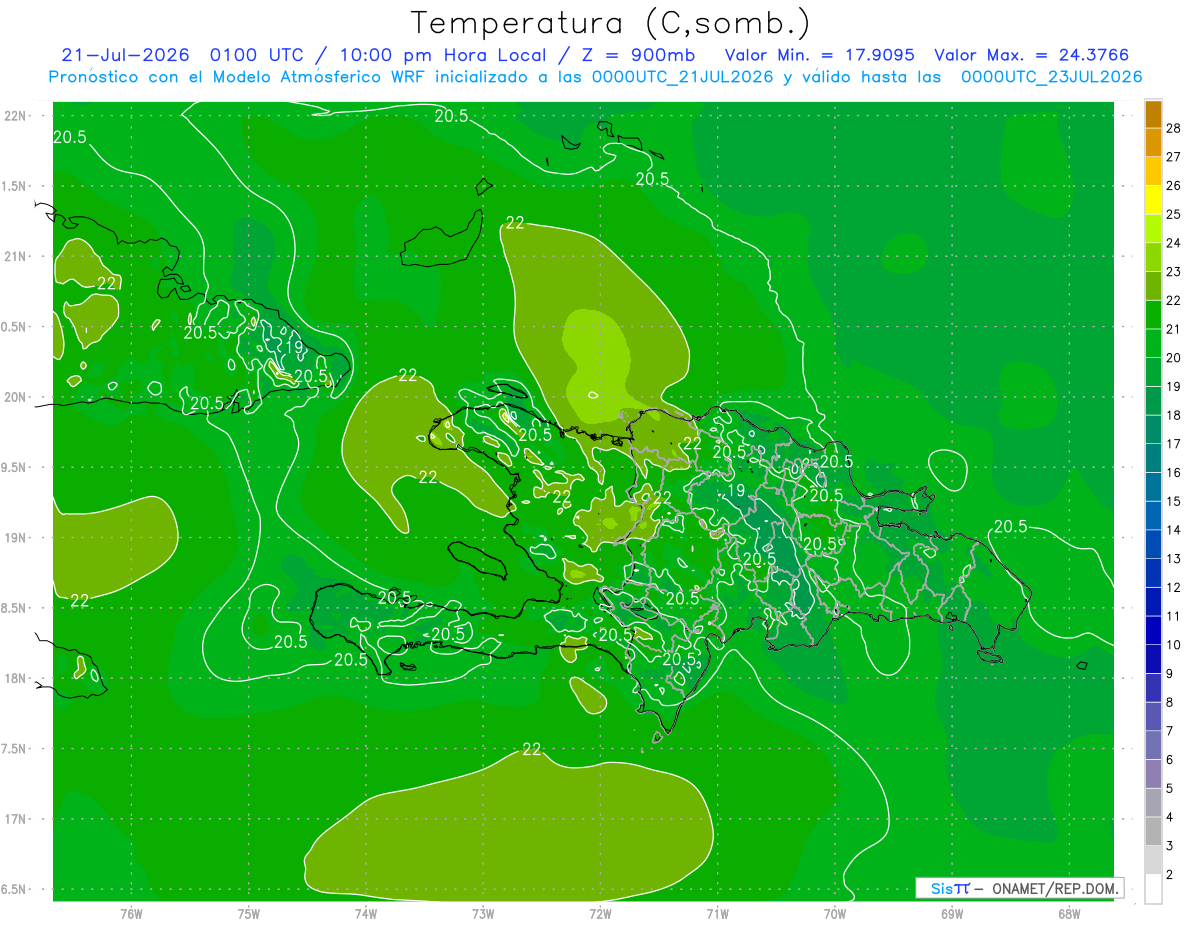
Task: Click 'Valor Min. = 17.9095' value
Action: pyautogui.click(x=819, y=55)
